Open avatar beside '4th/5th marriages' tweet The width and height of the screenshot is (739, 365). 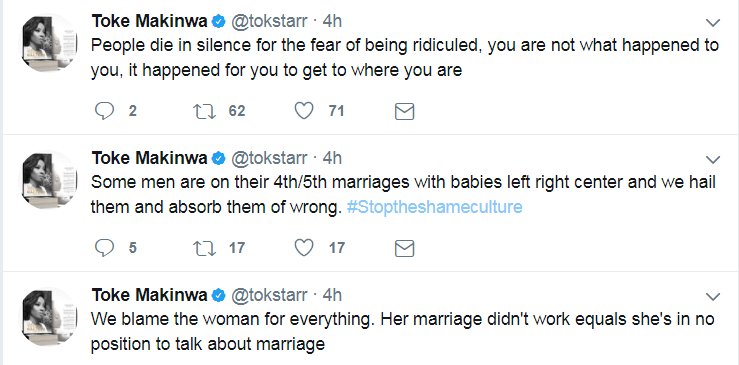[x=49, y=180]
